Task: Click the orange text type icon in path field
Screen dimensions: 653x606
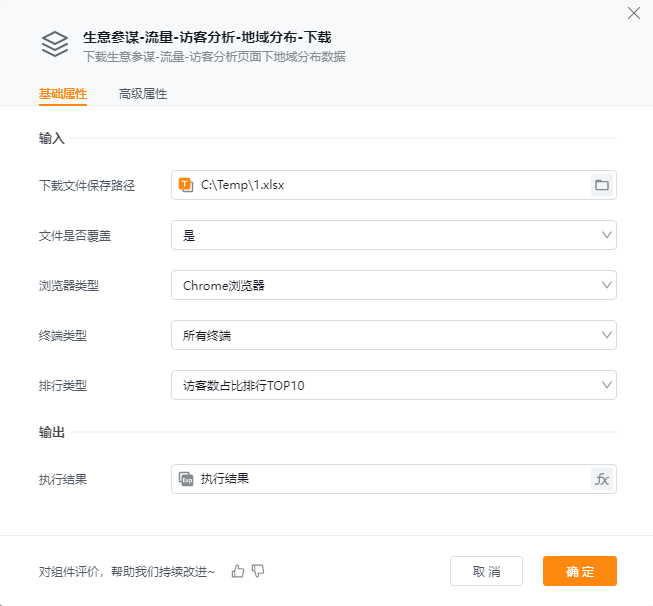Action: (186, 185)
